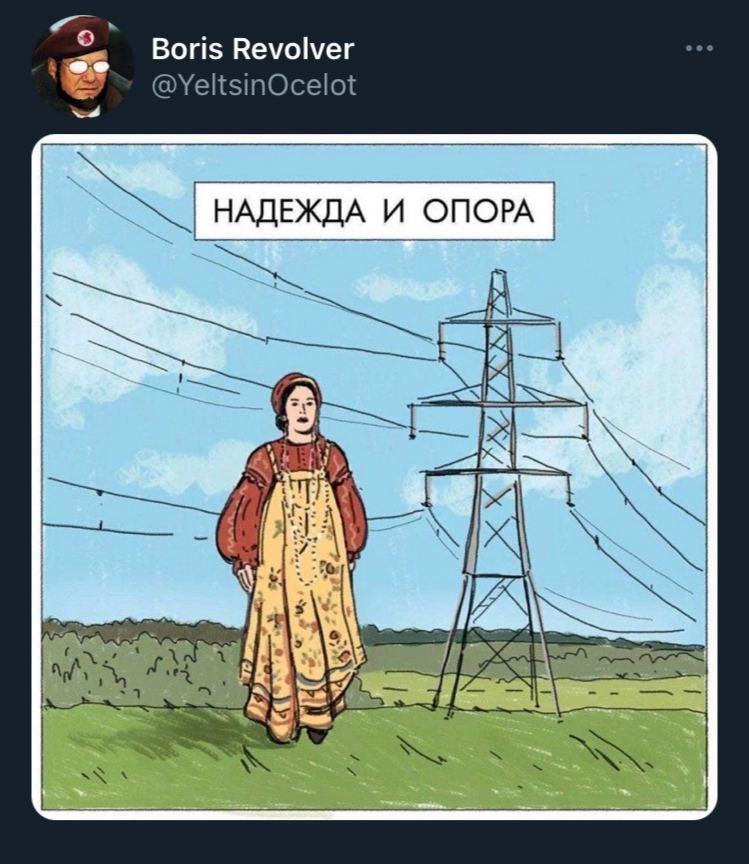Open the attached cartoon image
Screen dimensions: 749x864
click(374, 477)
